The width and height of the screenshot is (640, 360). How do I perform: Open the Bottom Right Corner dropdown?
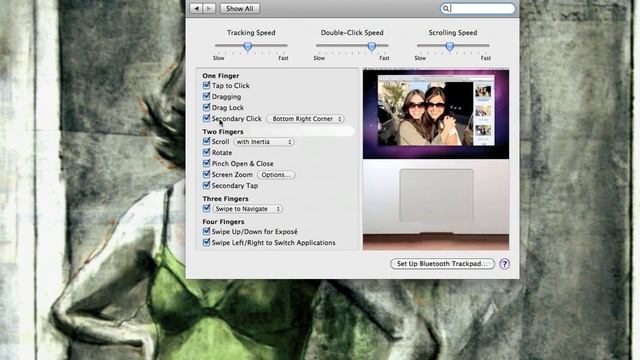point(305,119)
